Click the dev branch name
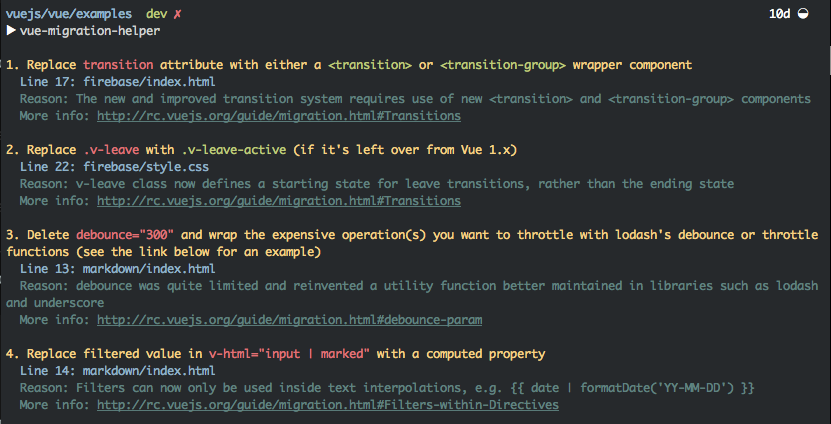Screen dimensions: 831x424 pyautogui.click(x=156, y=14)
